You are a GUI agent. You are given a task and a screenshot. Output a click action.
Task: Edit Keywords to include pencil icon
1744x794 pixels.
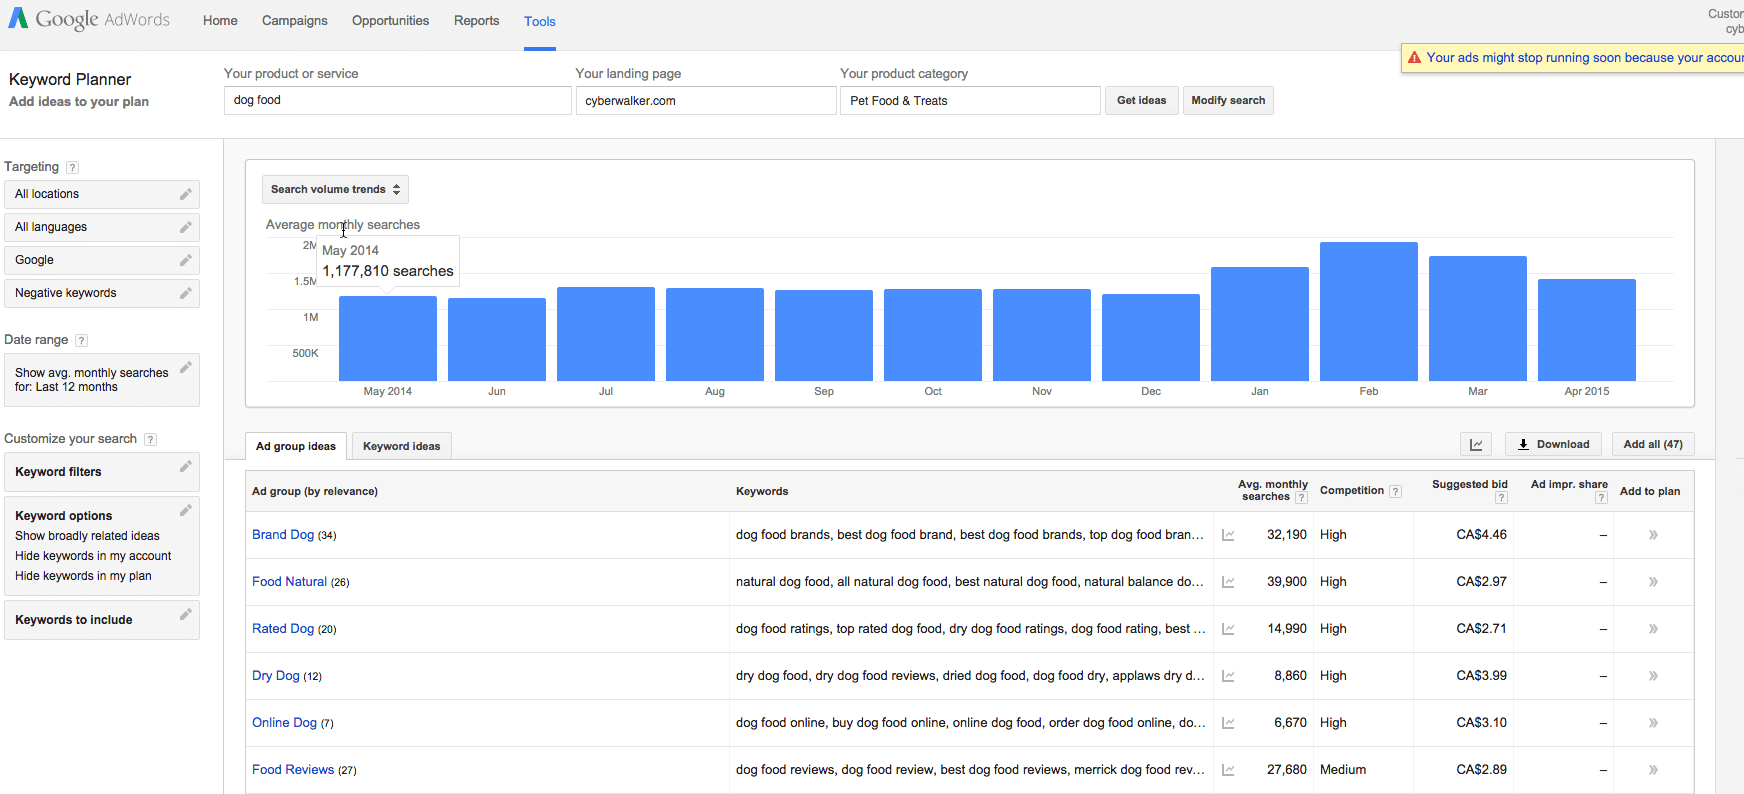pyautogui.click(x=185, y=614)
